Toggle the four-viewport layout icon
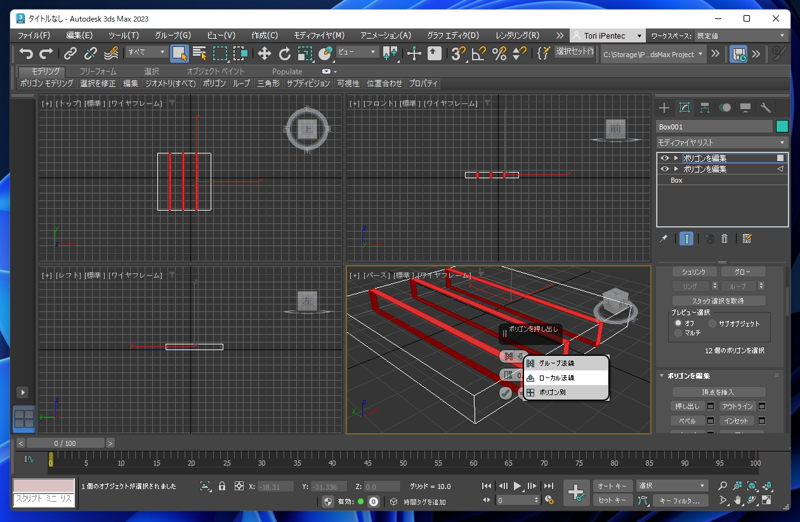 (24, 418)
